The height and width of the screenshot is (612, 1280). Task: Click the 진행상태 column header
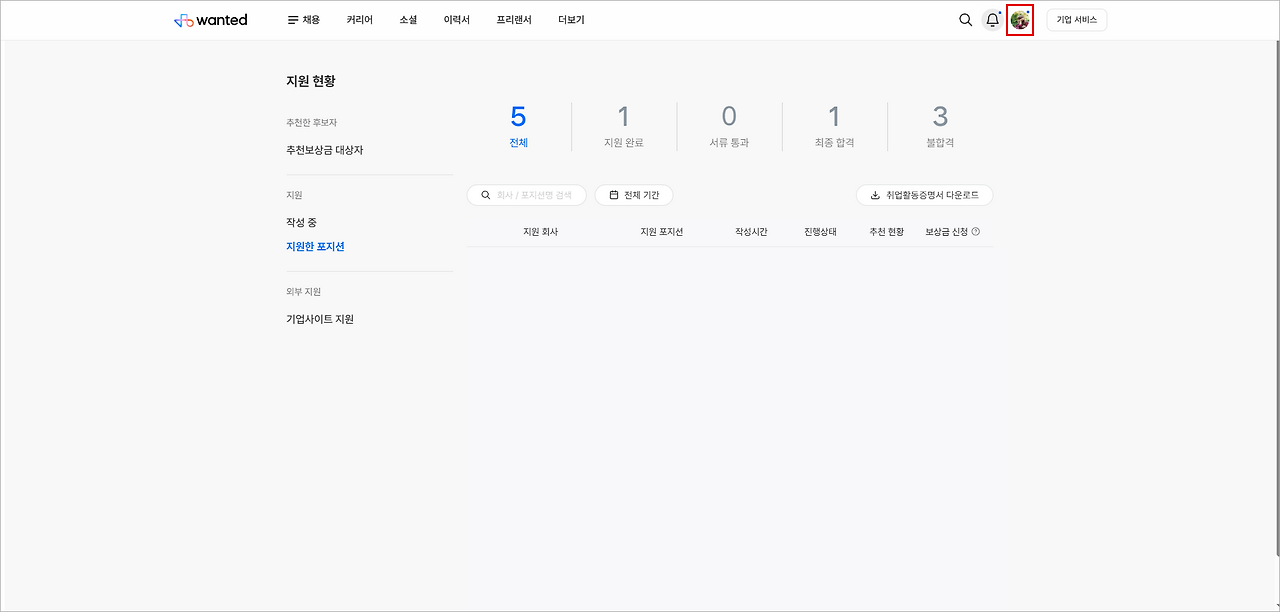(x=820, y=232)
